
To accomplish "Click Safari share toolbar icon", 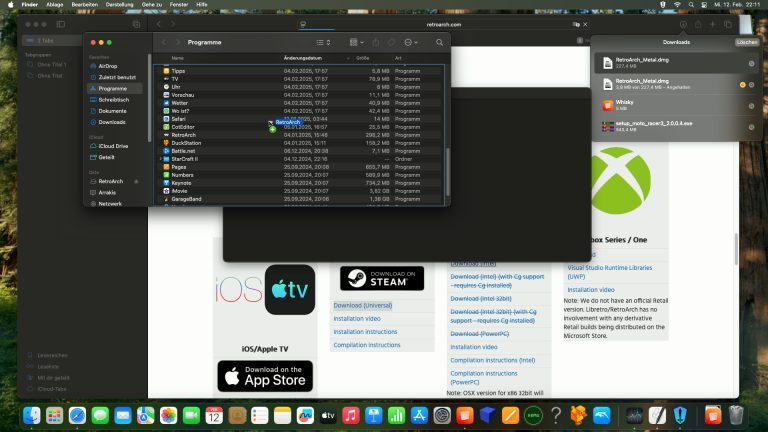I will (x=698, y=24).
